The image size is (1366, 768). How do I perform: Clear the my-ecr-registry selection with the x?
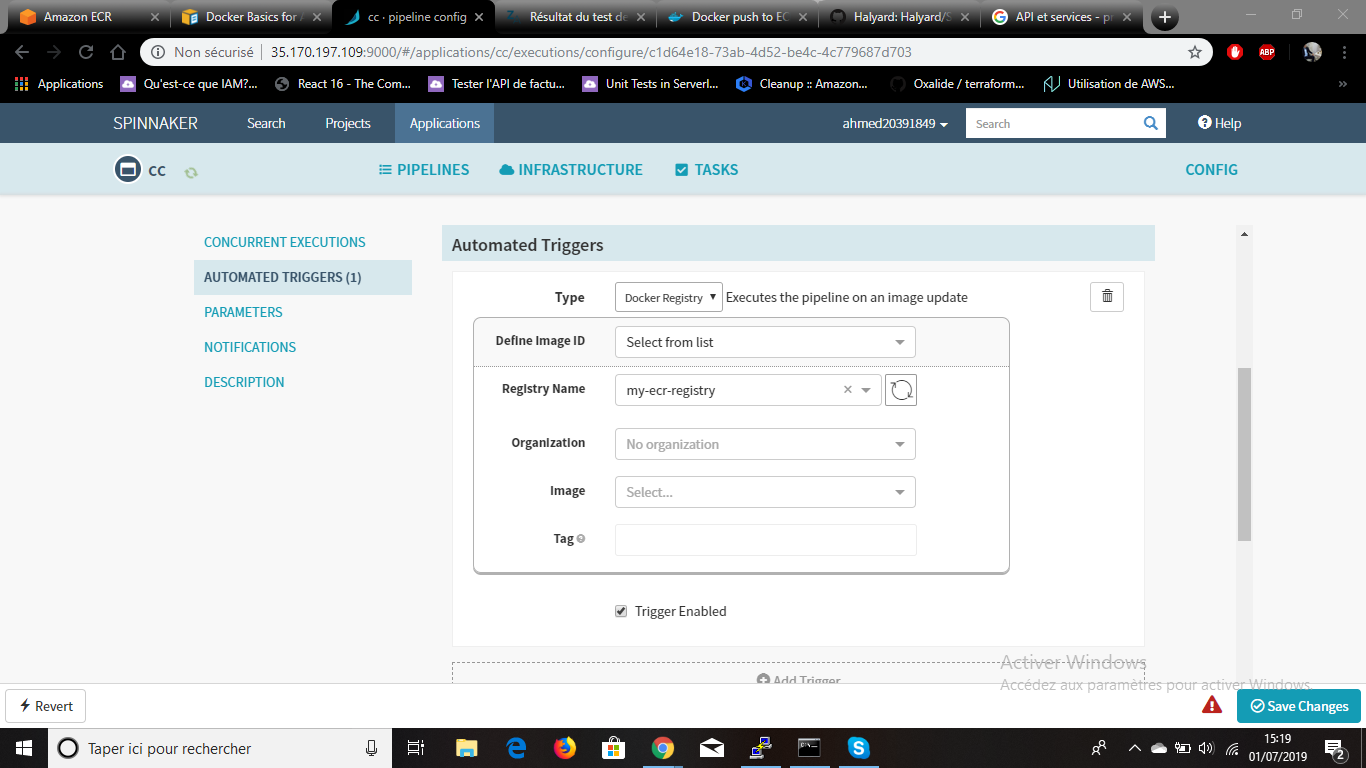847,390
